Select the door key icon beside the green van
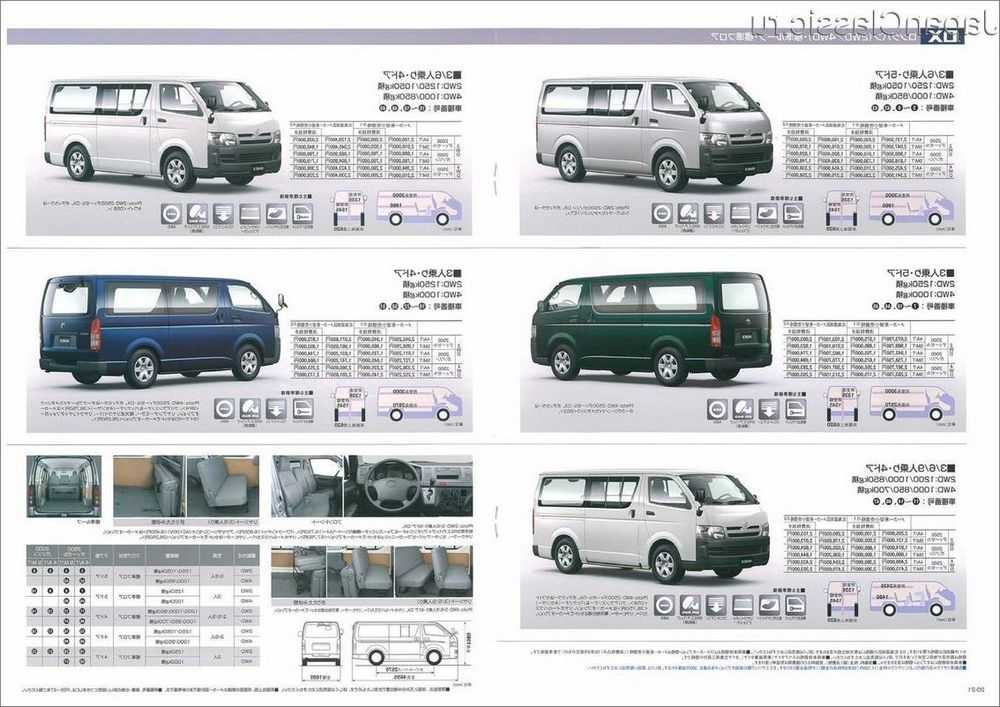 (795, 409)
